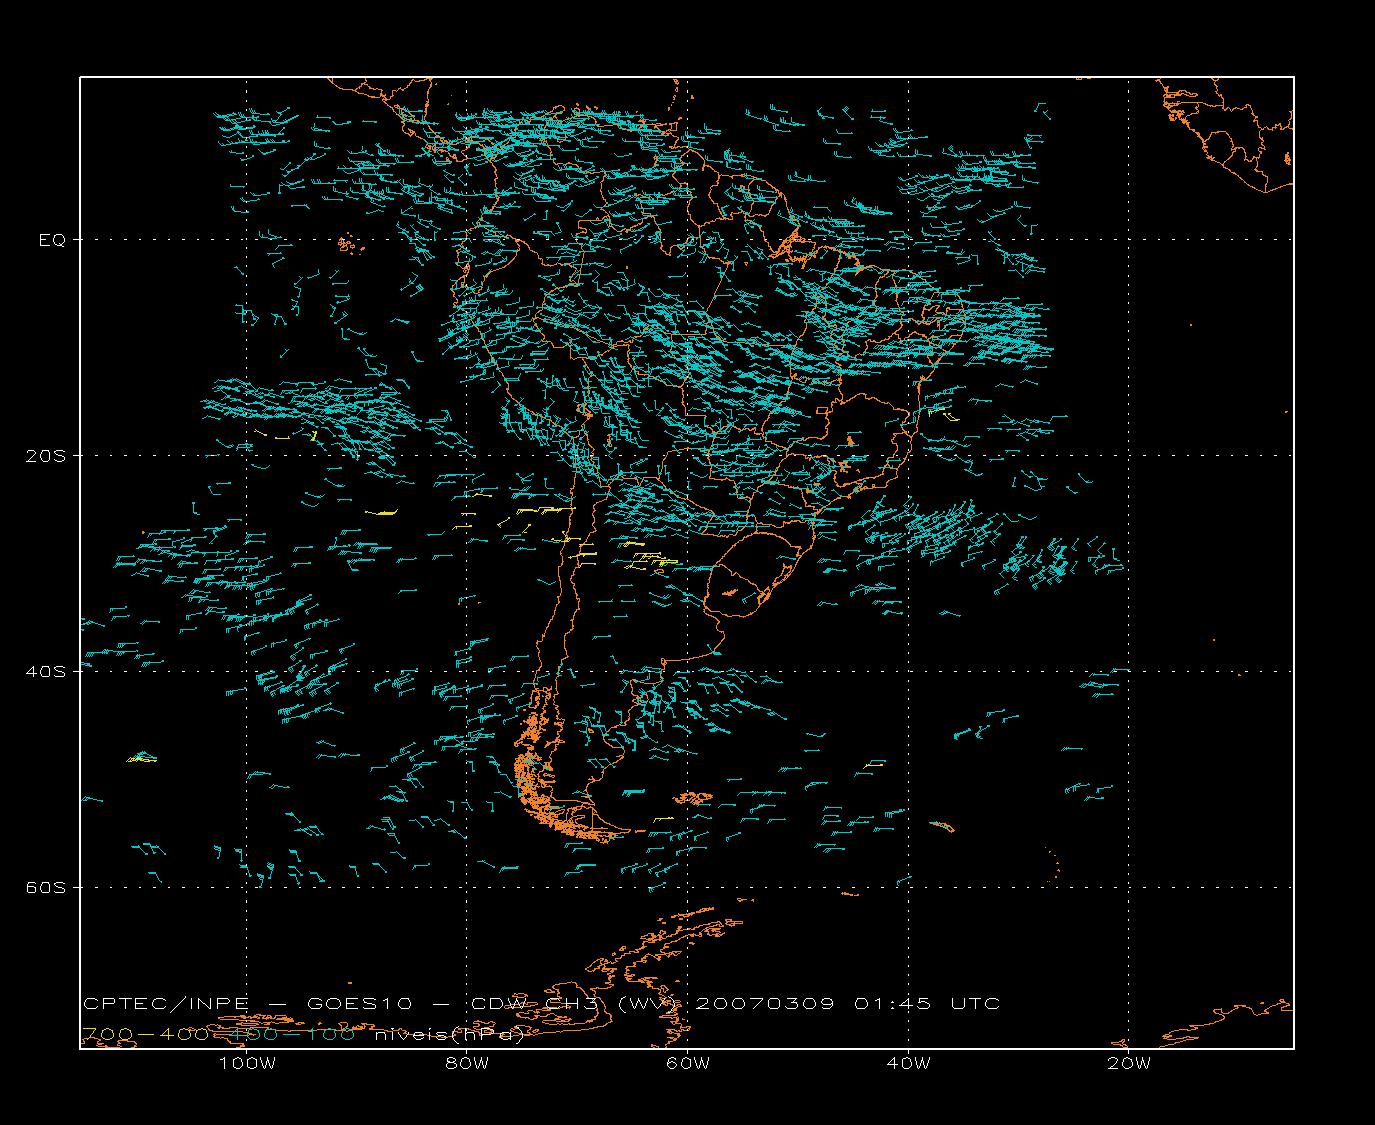The image size is (1375, 1125).
Task: Click the '20S' latitude label
Action: click(47, 456)
